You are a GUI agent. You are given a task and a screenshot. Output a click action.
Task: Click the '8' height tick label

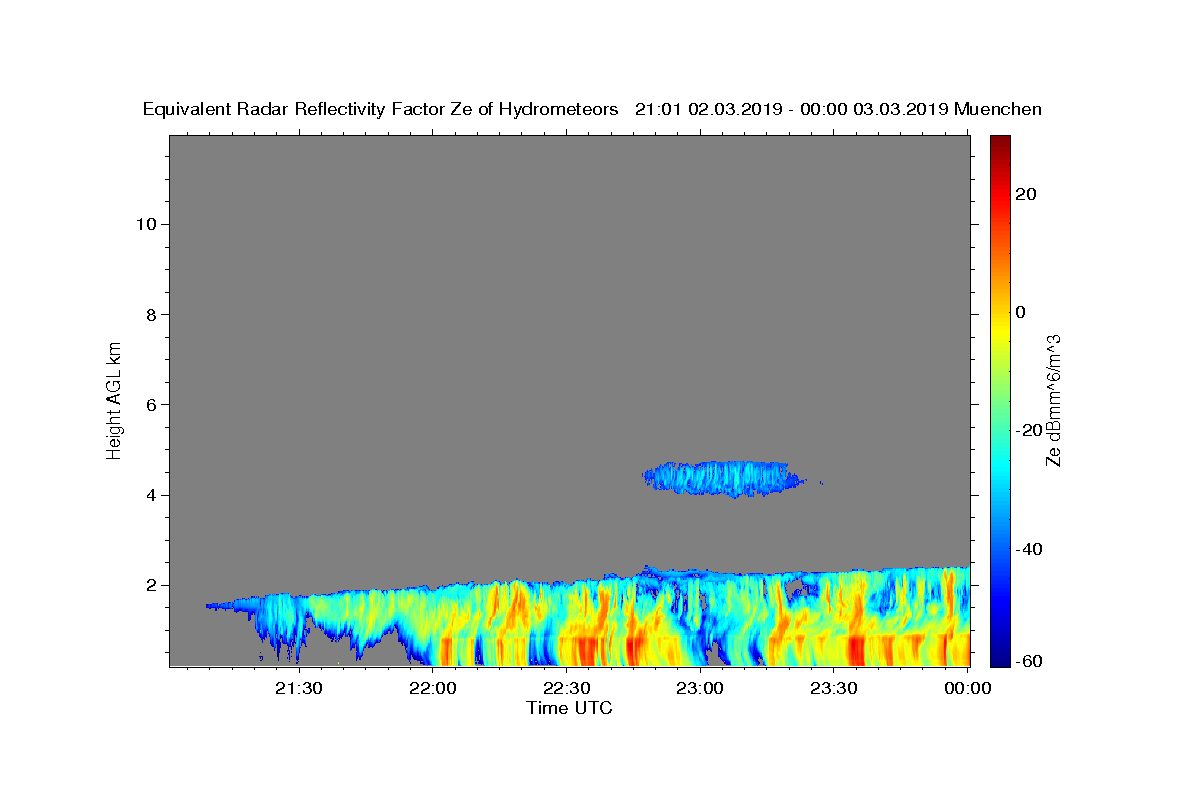pos(152,314)
